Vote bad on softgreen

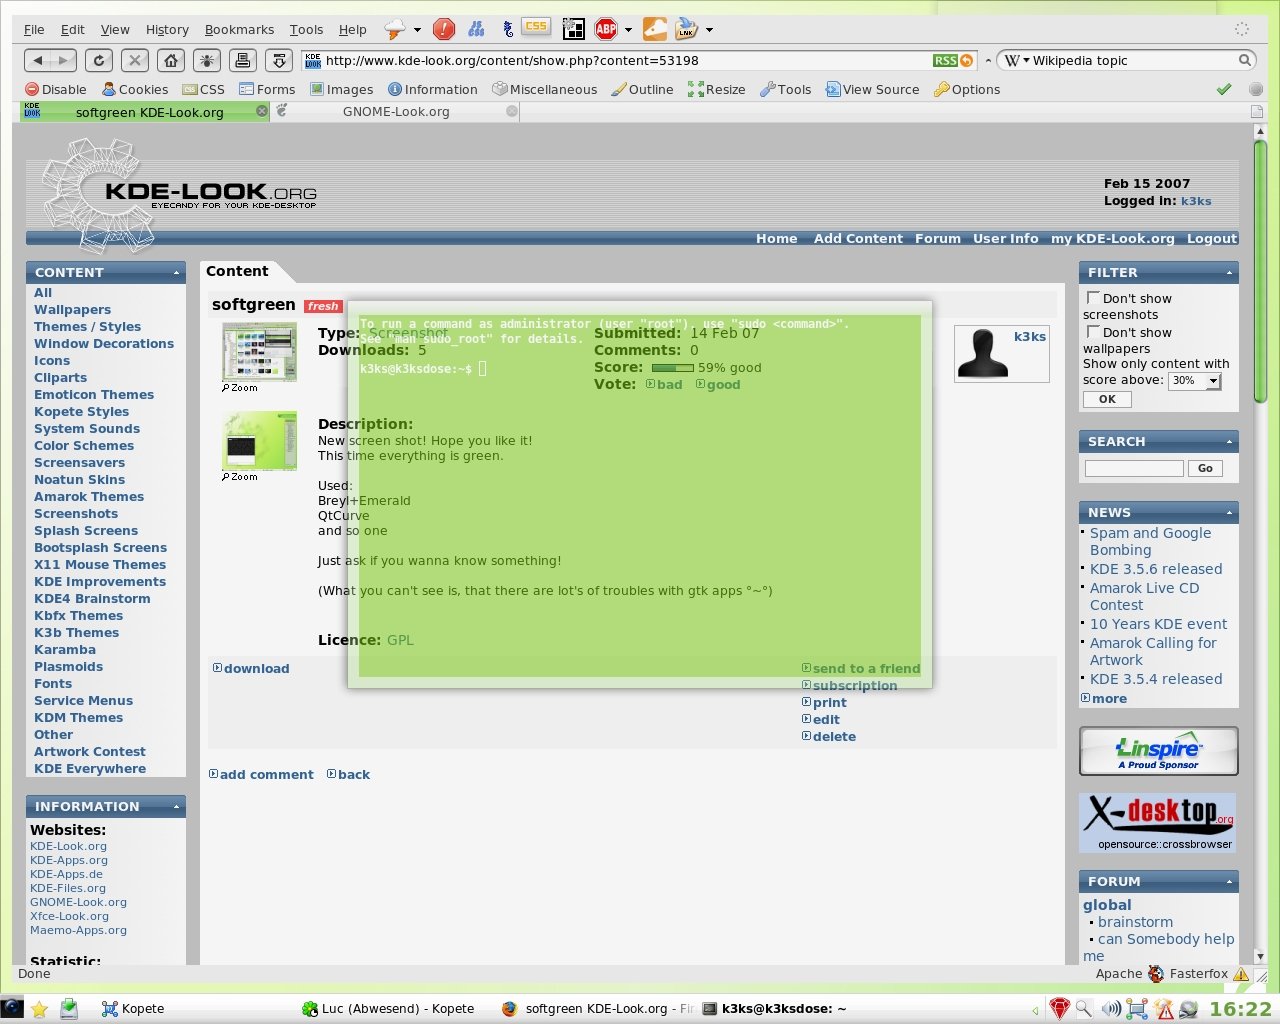[665, 384]
